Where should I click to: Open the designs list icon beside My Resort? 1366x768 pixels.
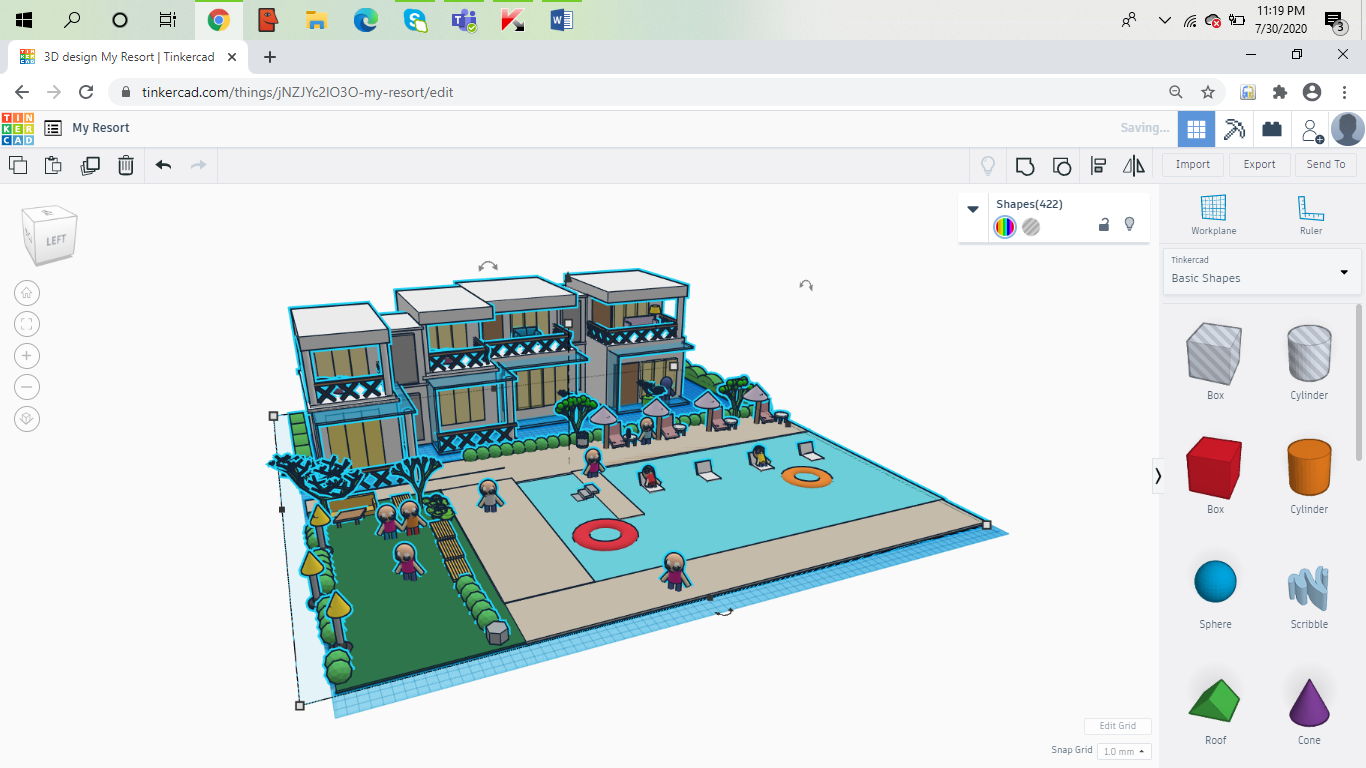click(x=53, y=128)
